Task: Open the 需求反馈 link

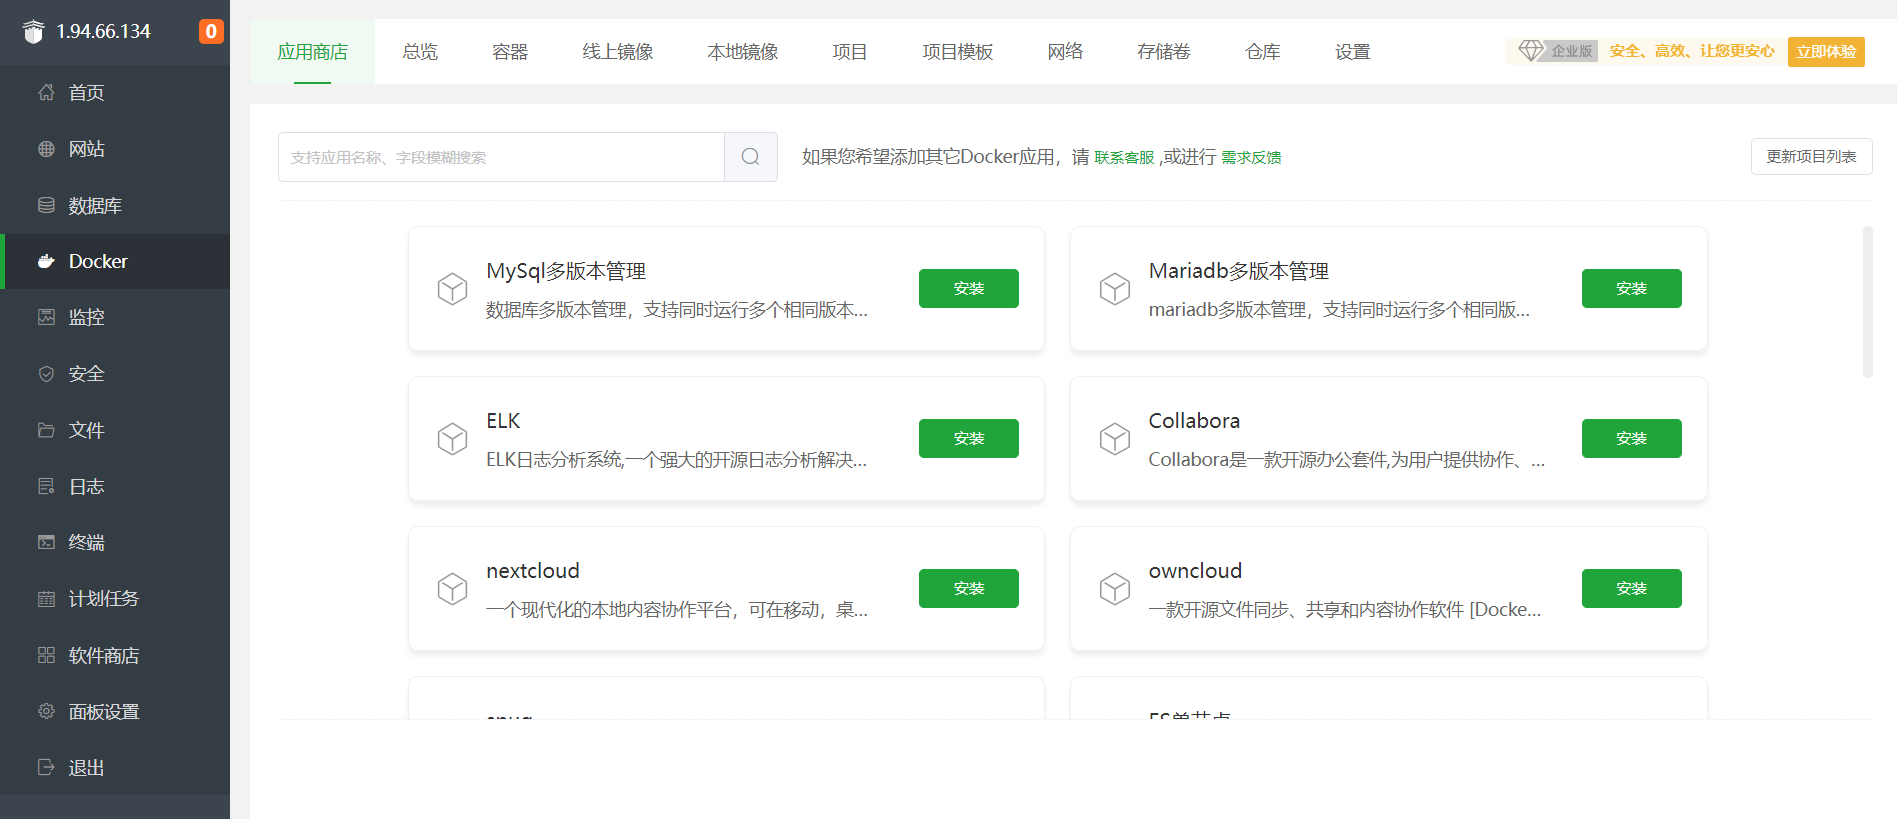Action: pos(1251,158)
